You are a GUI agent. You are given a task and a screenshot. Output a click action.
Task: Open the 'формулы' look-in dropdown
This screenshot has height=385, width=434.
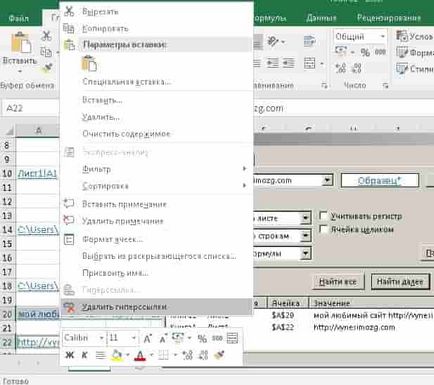[305, 253]
